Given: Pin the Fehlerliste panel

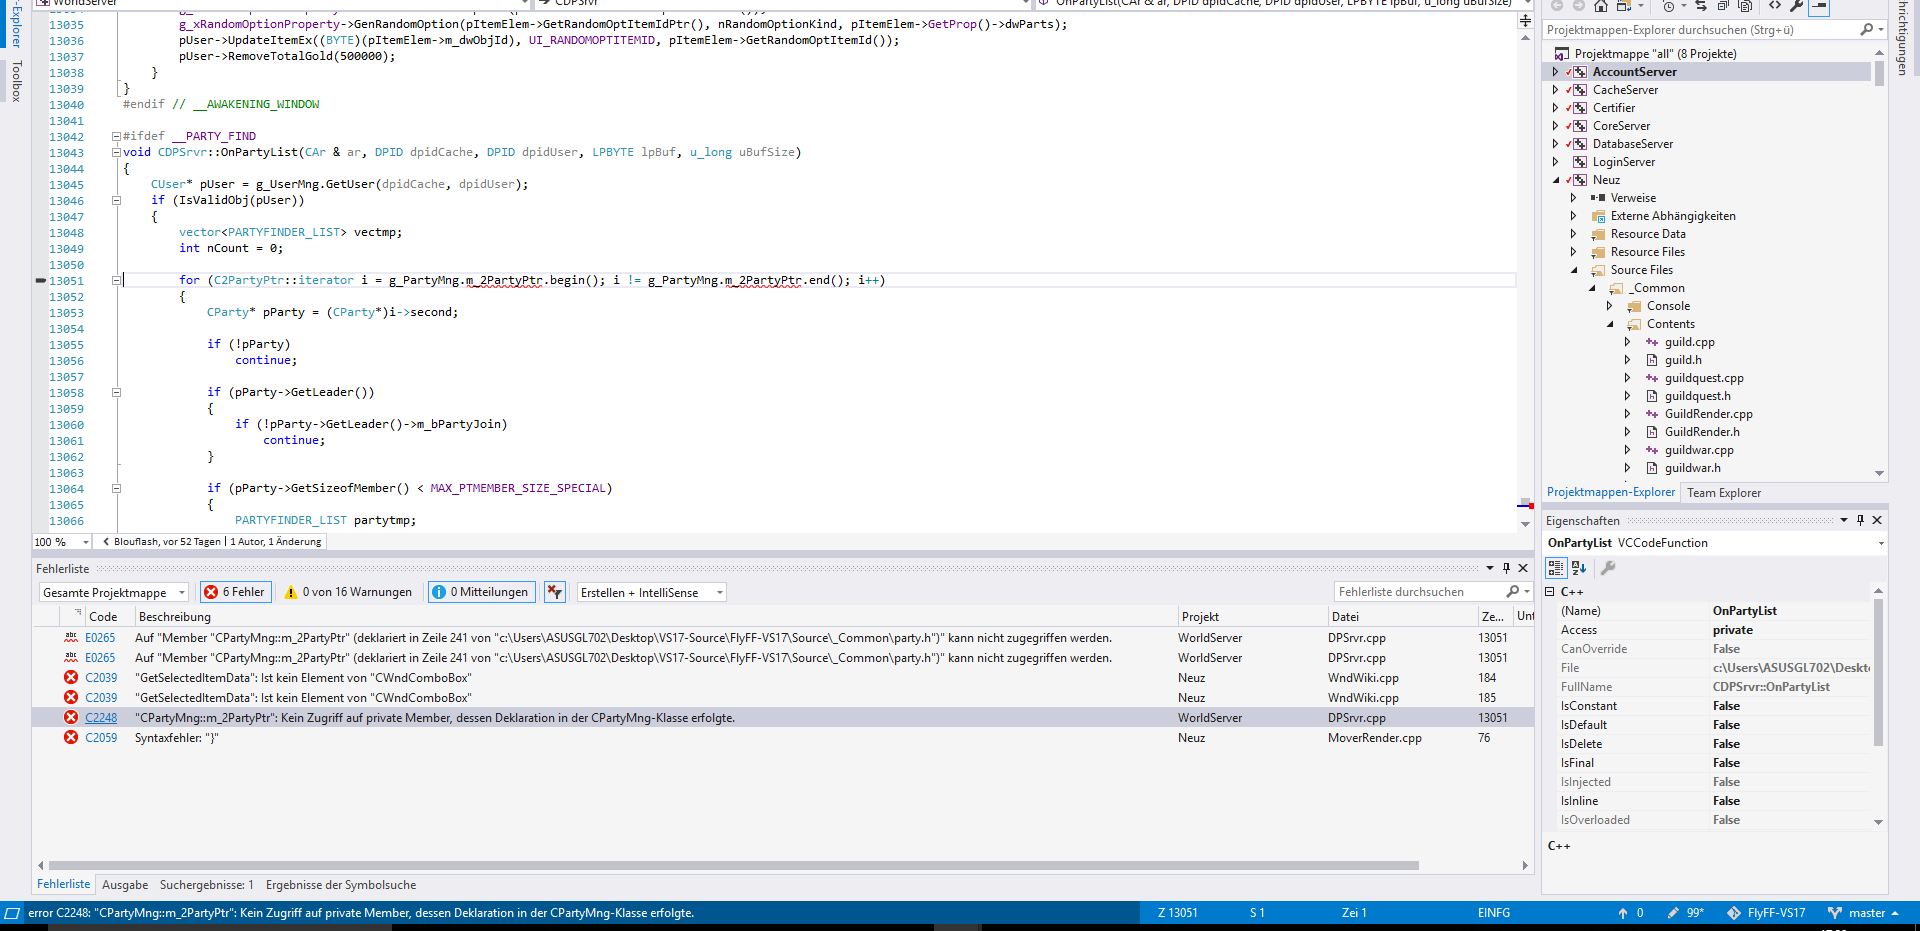Looking at the screenshot, I should tap(1506, 568).
